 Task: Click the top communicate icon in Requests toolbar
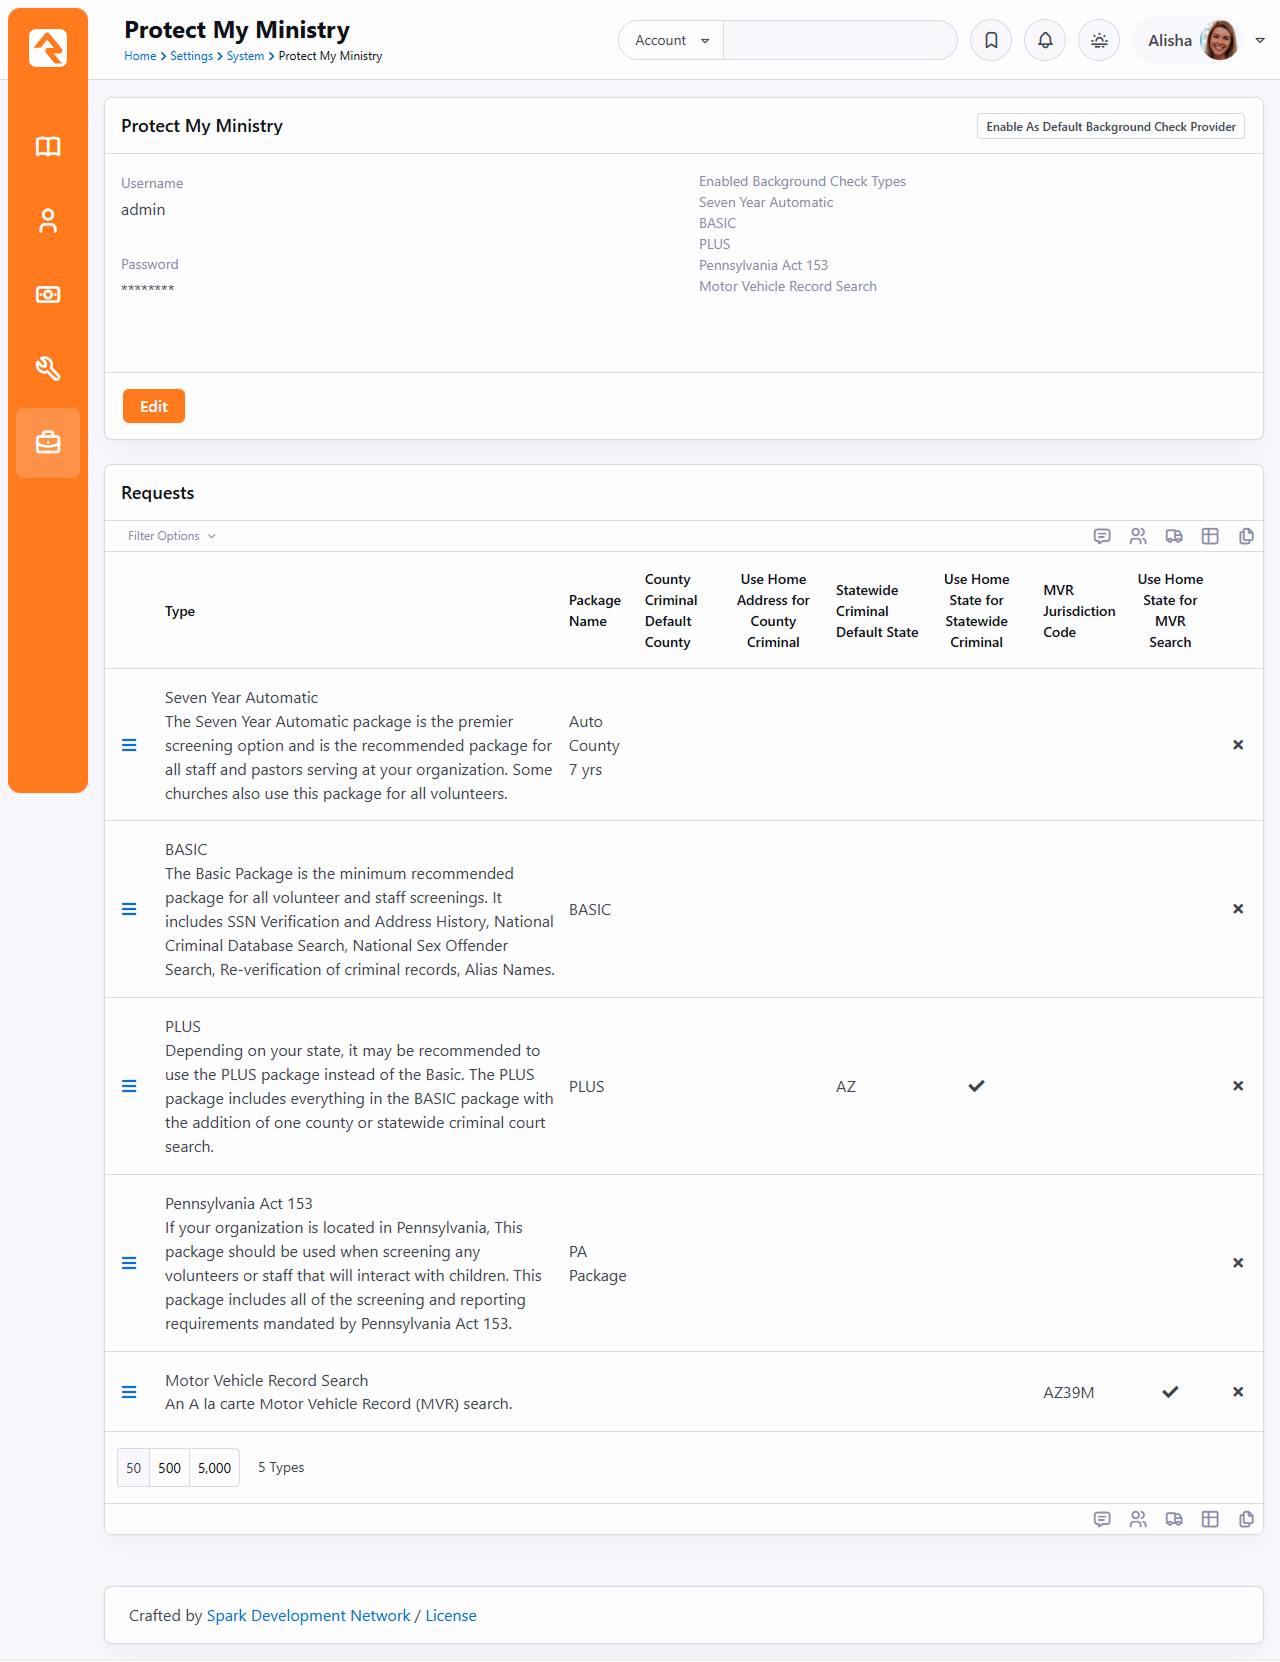[1102, 537]
